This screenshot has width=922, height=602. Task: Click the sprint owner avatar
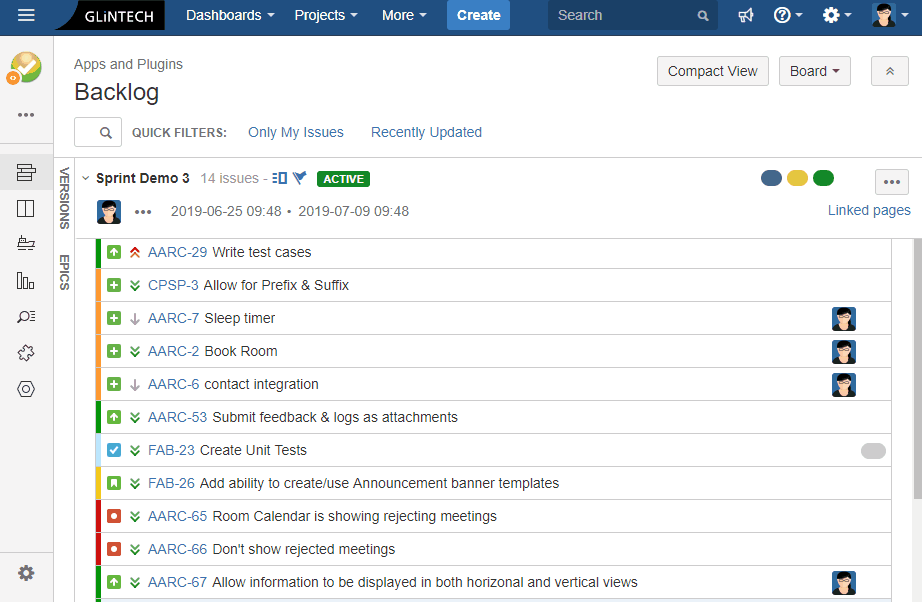[x=109, y=212]
